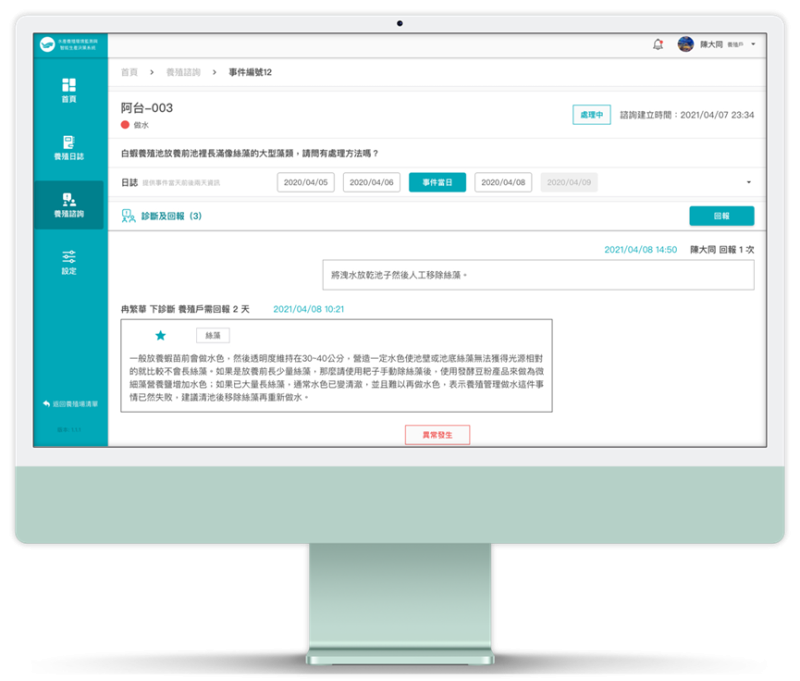This screenshot has width=800, height=681.
Task: Open 設定 sliders icon in sidebar
Action: tap(68, 258)
